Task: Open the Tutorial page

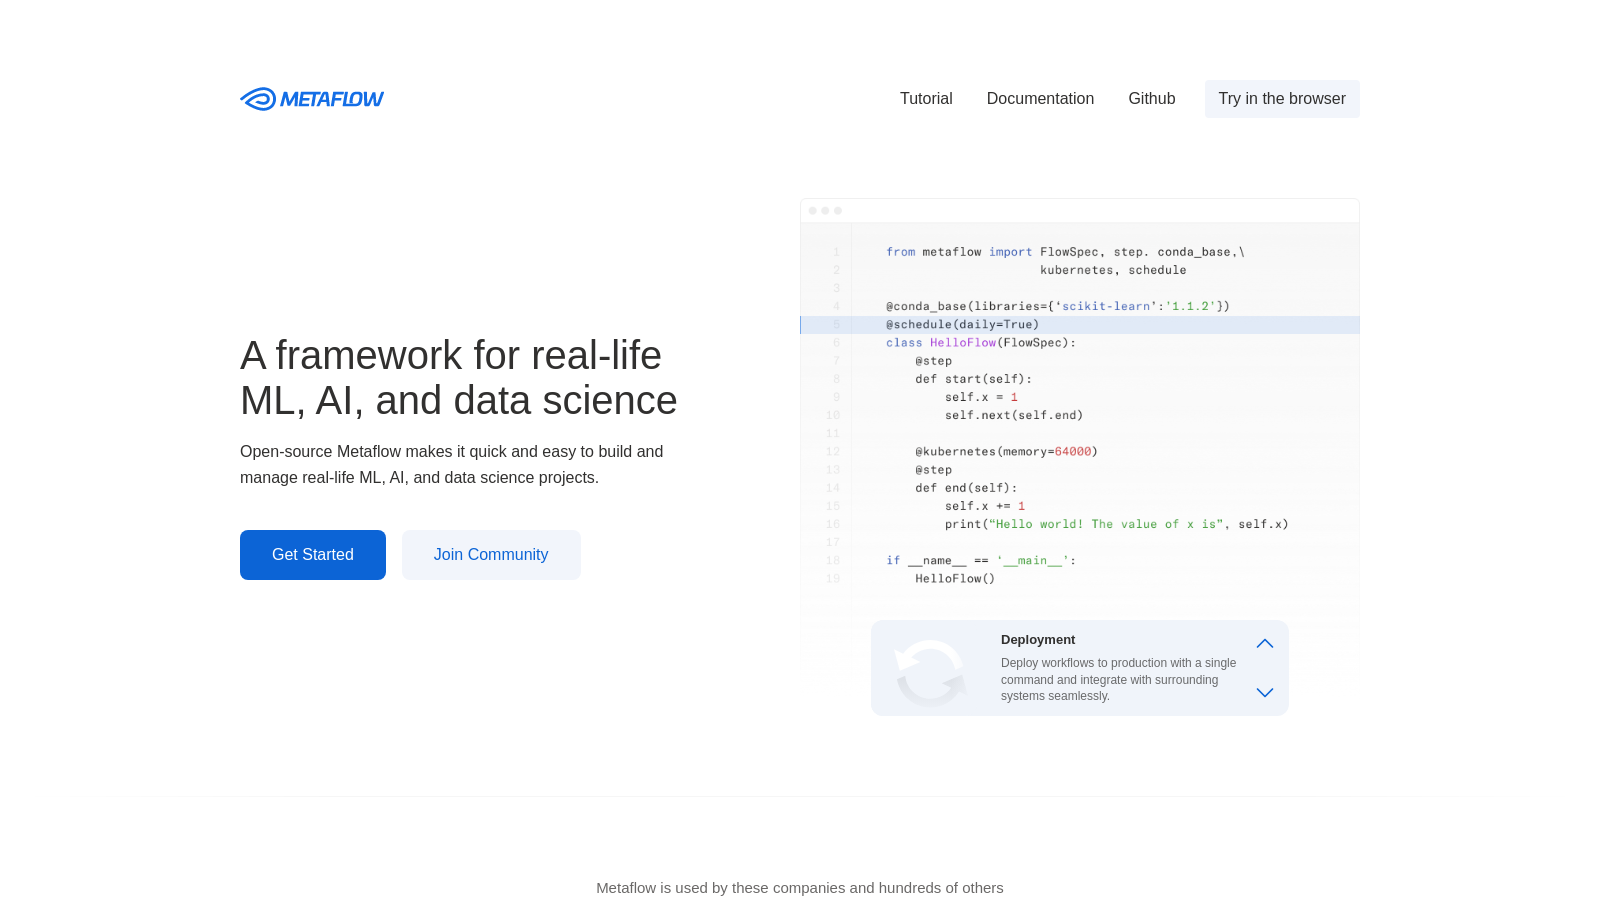Action: [925, 98]
